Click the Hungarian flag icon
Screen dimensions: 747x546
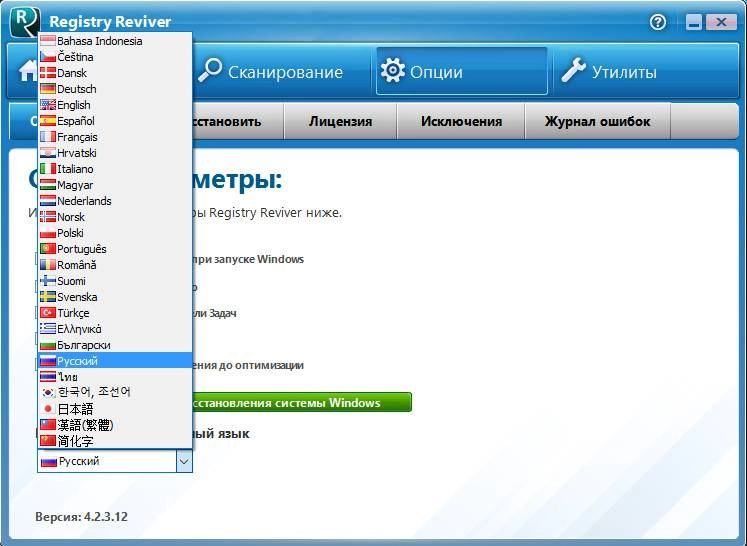(48, 185)
